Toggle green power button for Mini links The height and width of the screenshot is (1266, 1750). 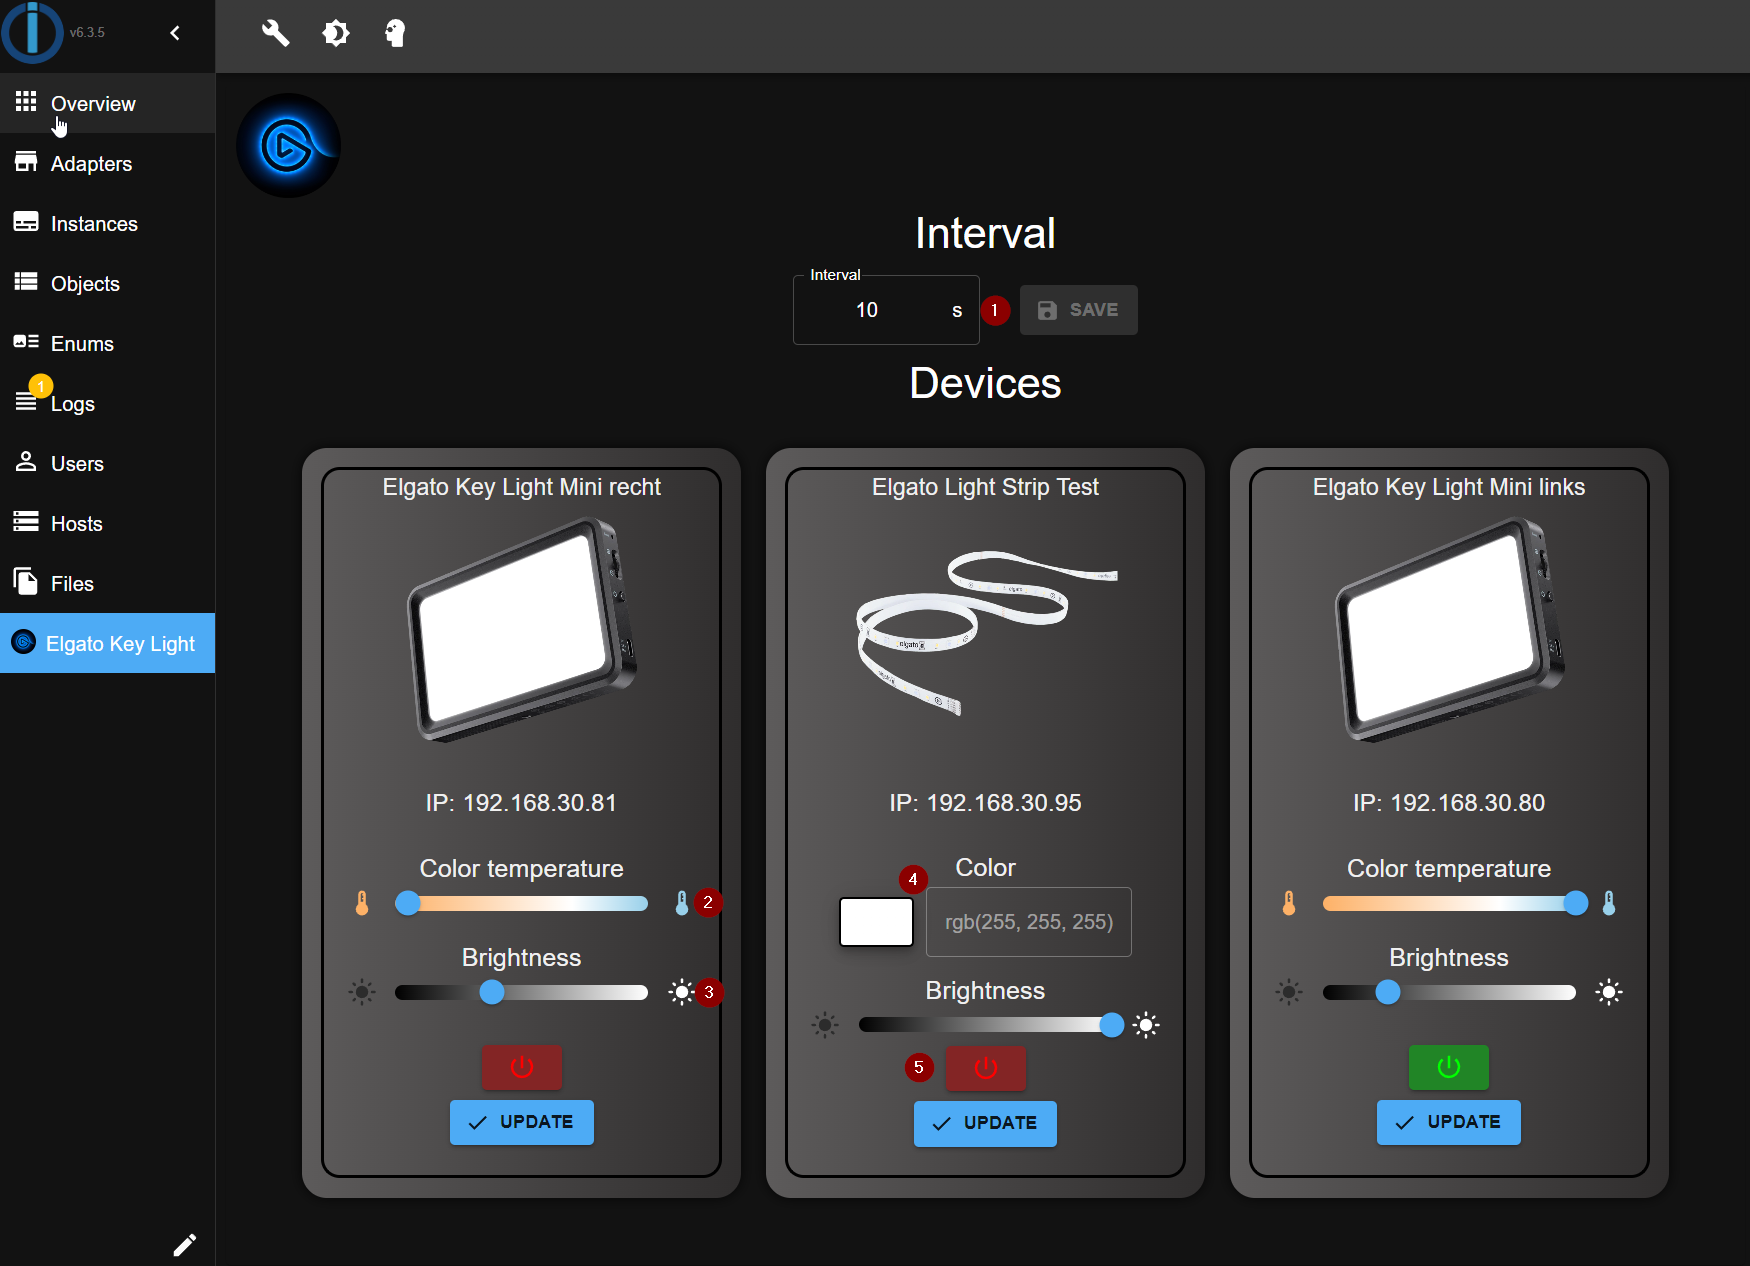pos(1449,1067)
